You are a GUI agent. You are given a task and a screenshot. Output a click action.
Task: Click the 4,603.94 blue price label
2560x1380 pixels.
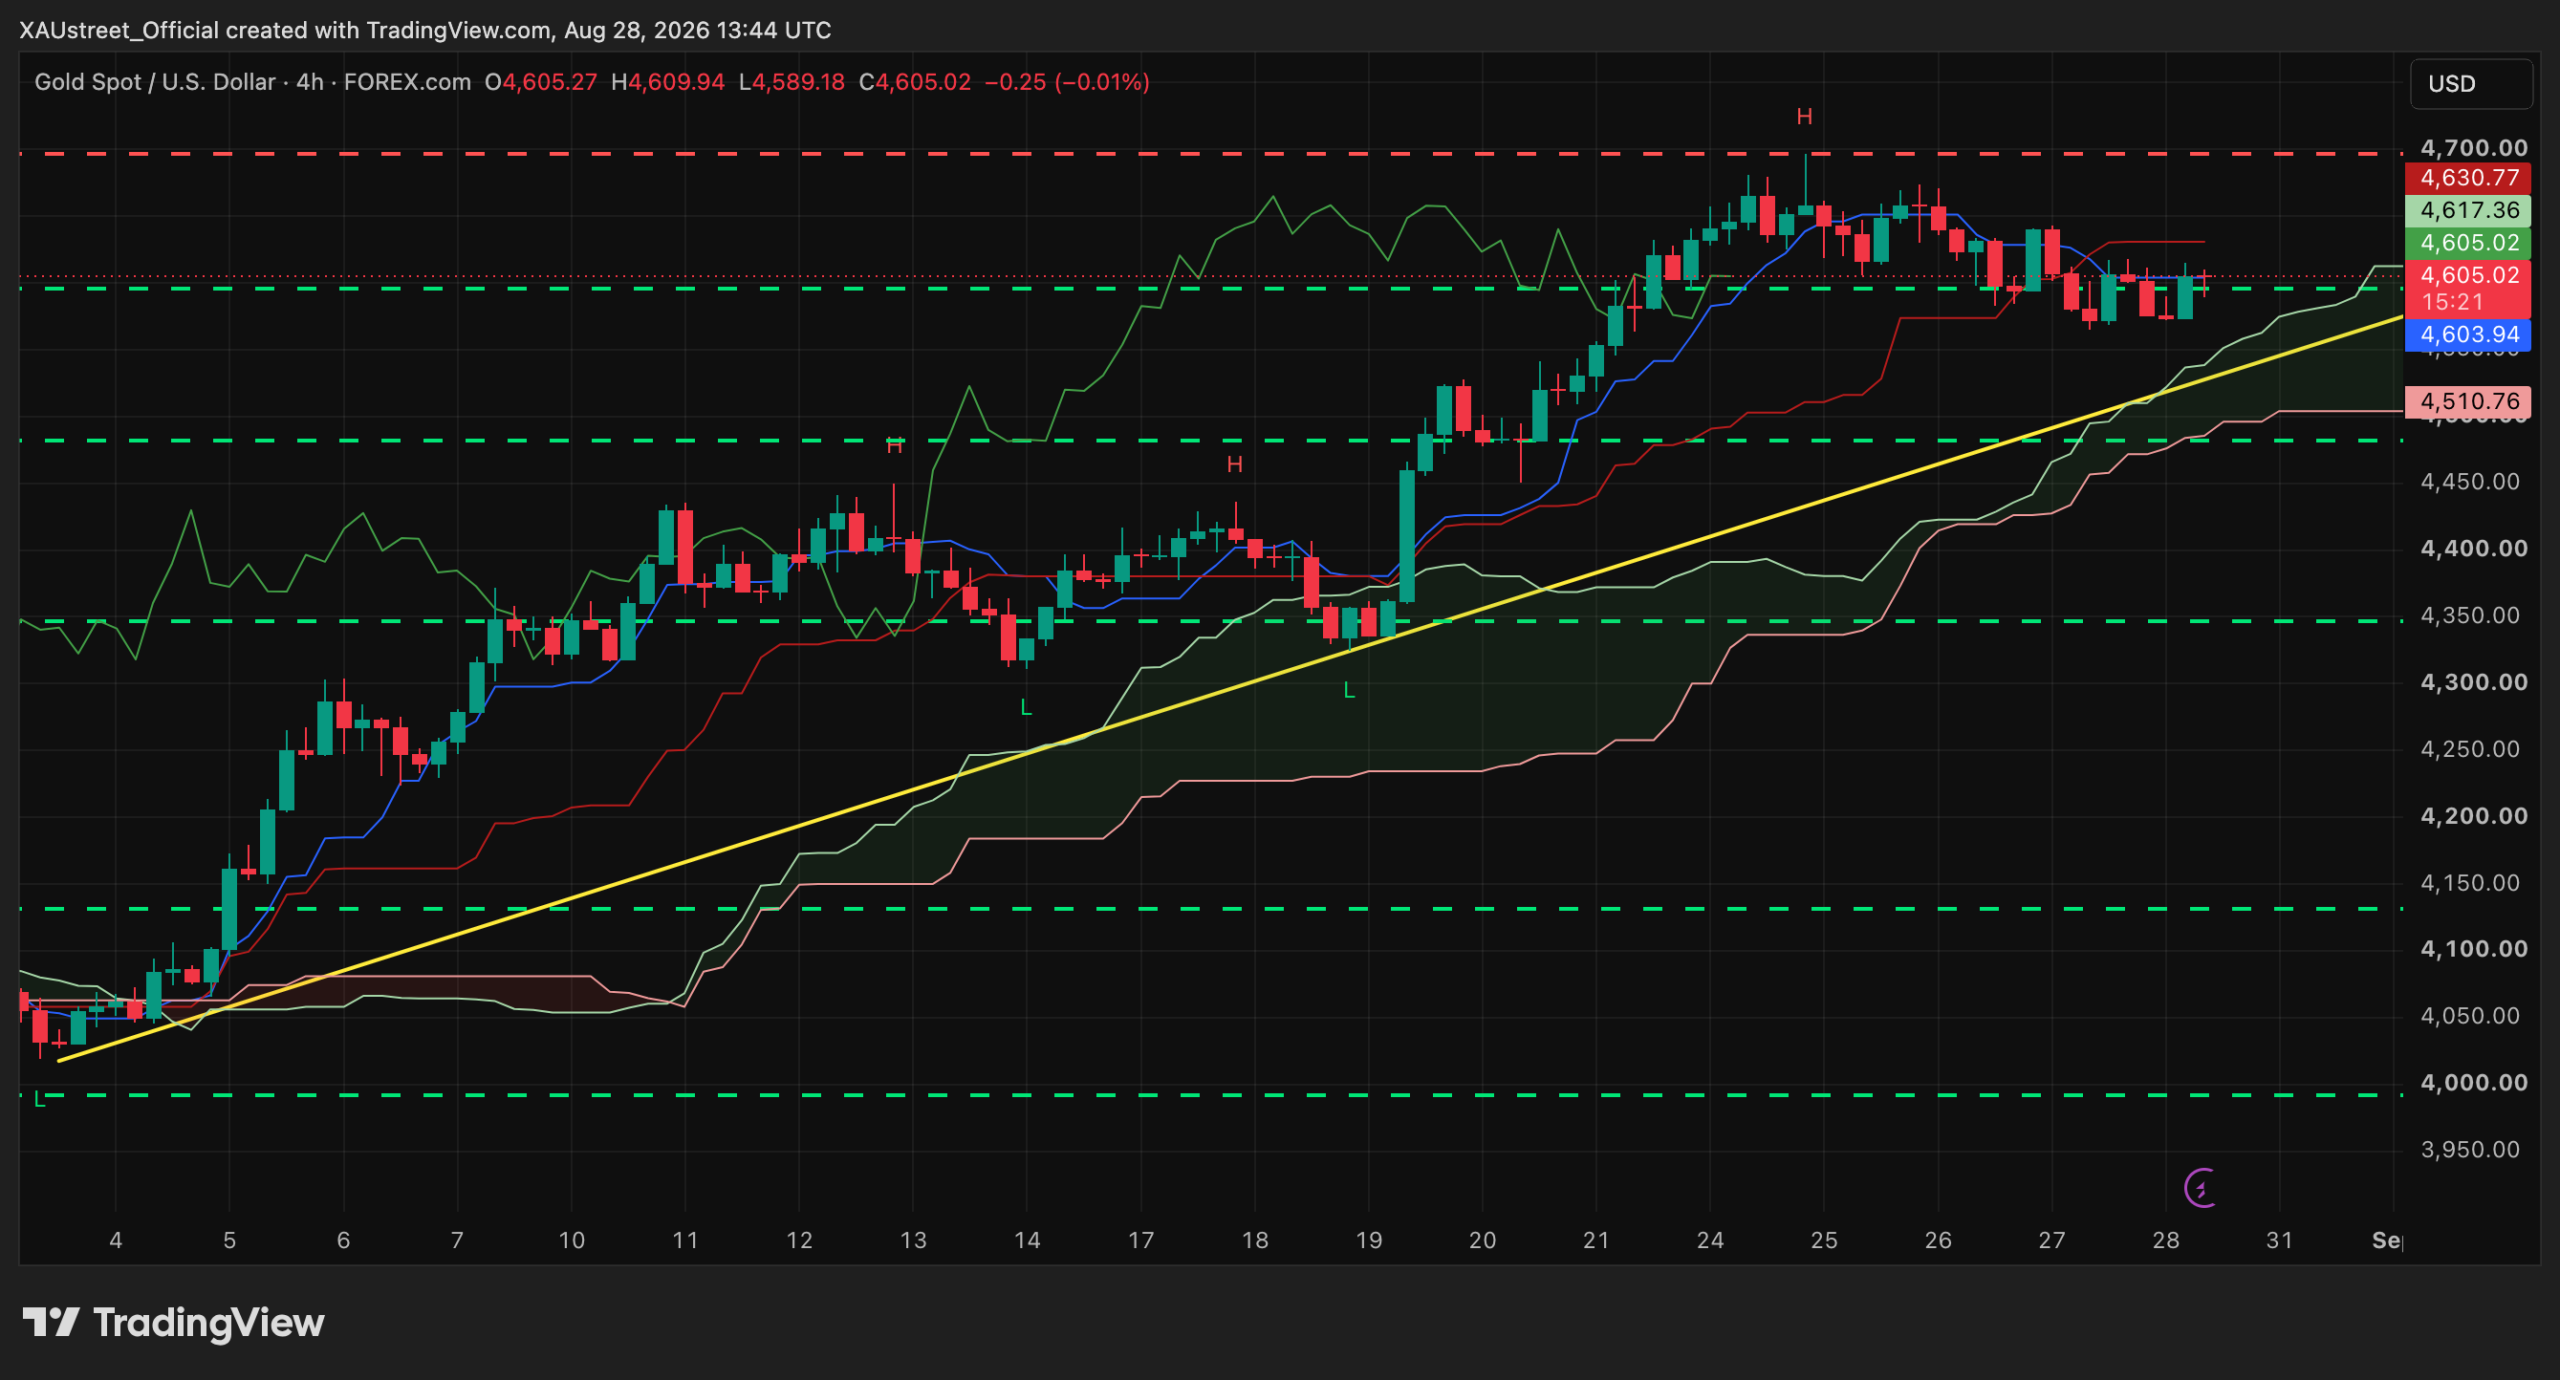(x=2468, y=335)
